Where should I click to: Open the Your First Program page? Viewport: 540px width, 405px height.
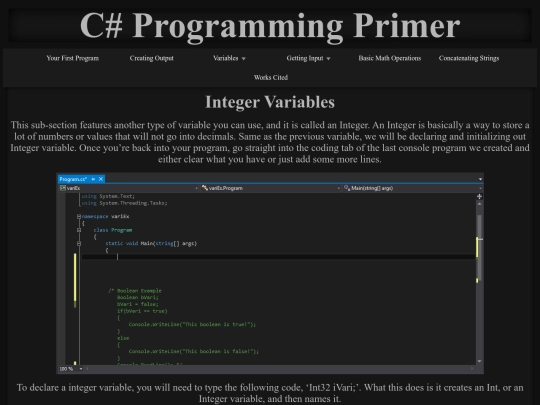click(73, 58)
